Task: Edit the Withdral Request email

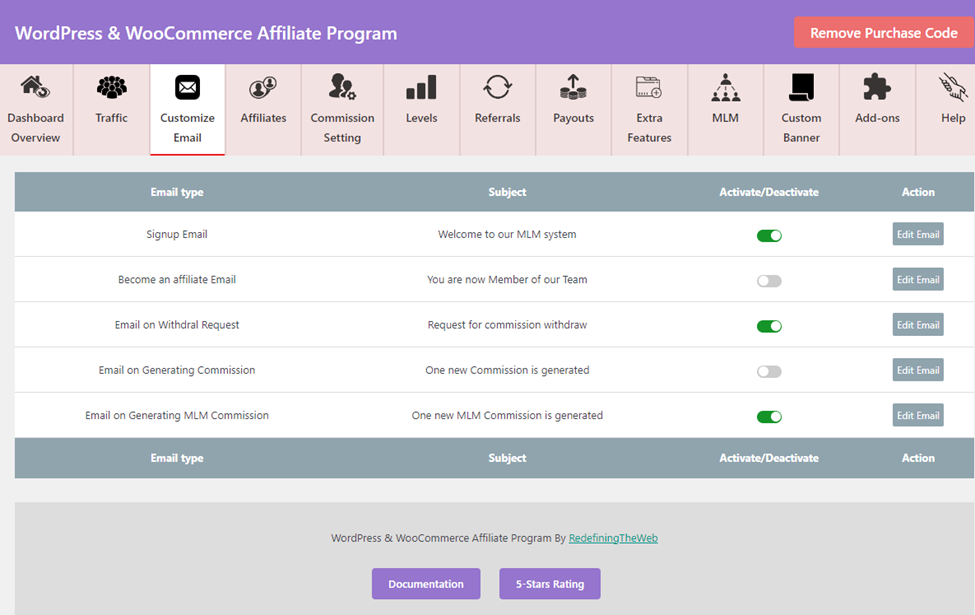Action: 918,325
